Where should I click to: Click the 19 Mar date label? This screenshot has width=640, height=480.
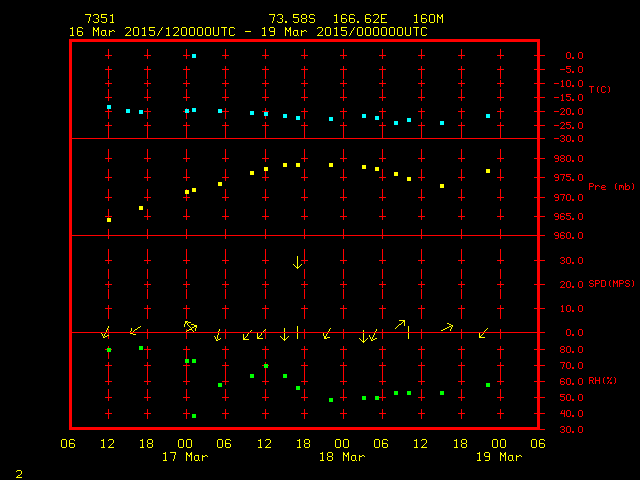498,457
